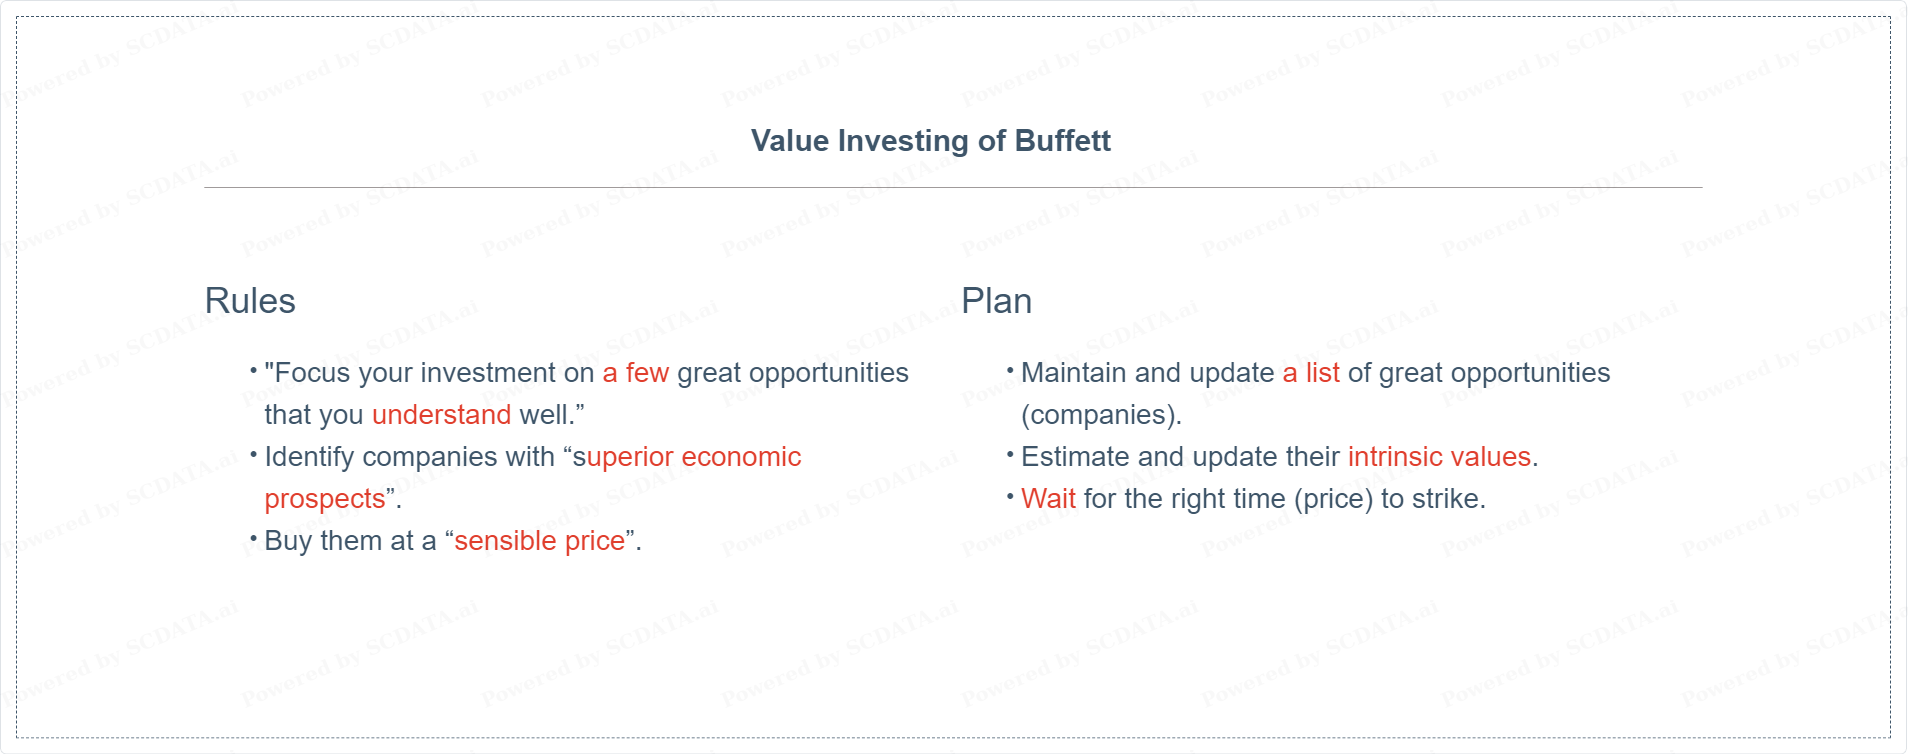Viewport: 1908px width, 754px height.
Task: Click the red word 'prospects'
Action: coord(325,499)
